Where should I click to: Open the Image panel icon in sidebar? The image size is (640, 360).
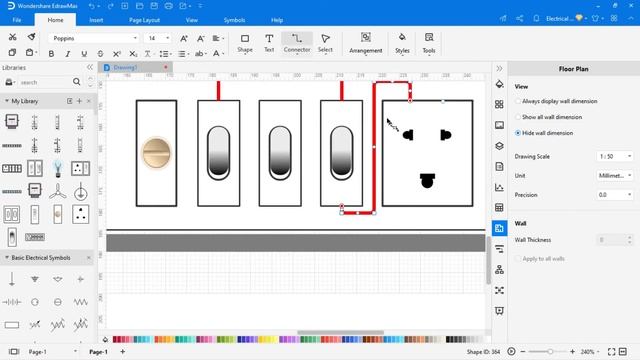(x=499, y=125)
